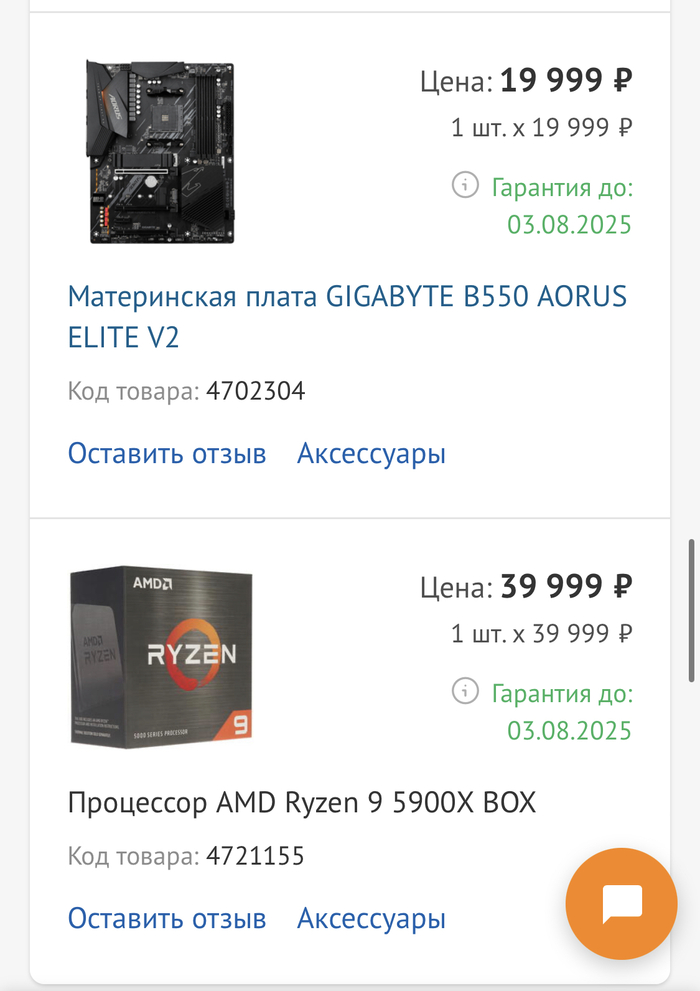Screen dimensions: 700x991
Task: Click quantity line 1 шт. x 19 999 ₽
Action: (541, 127)
